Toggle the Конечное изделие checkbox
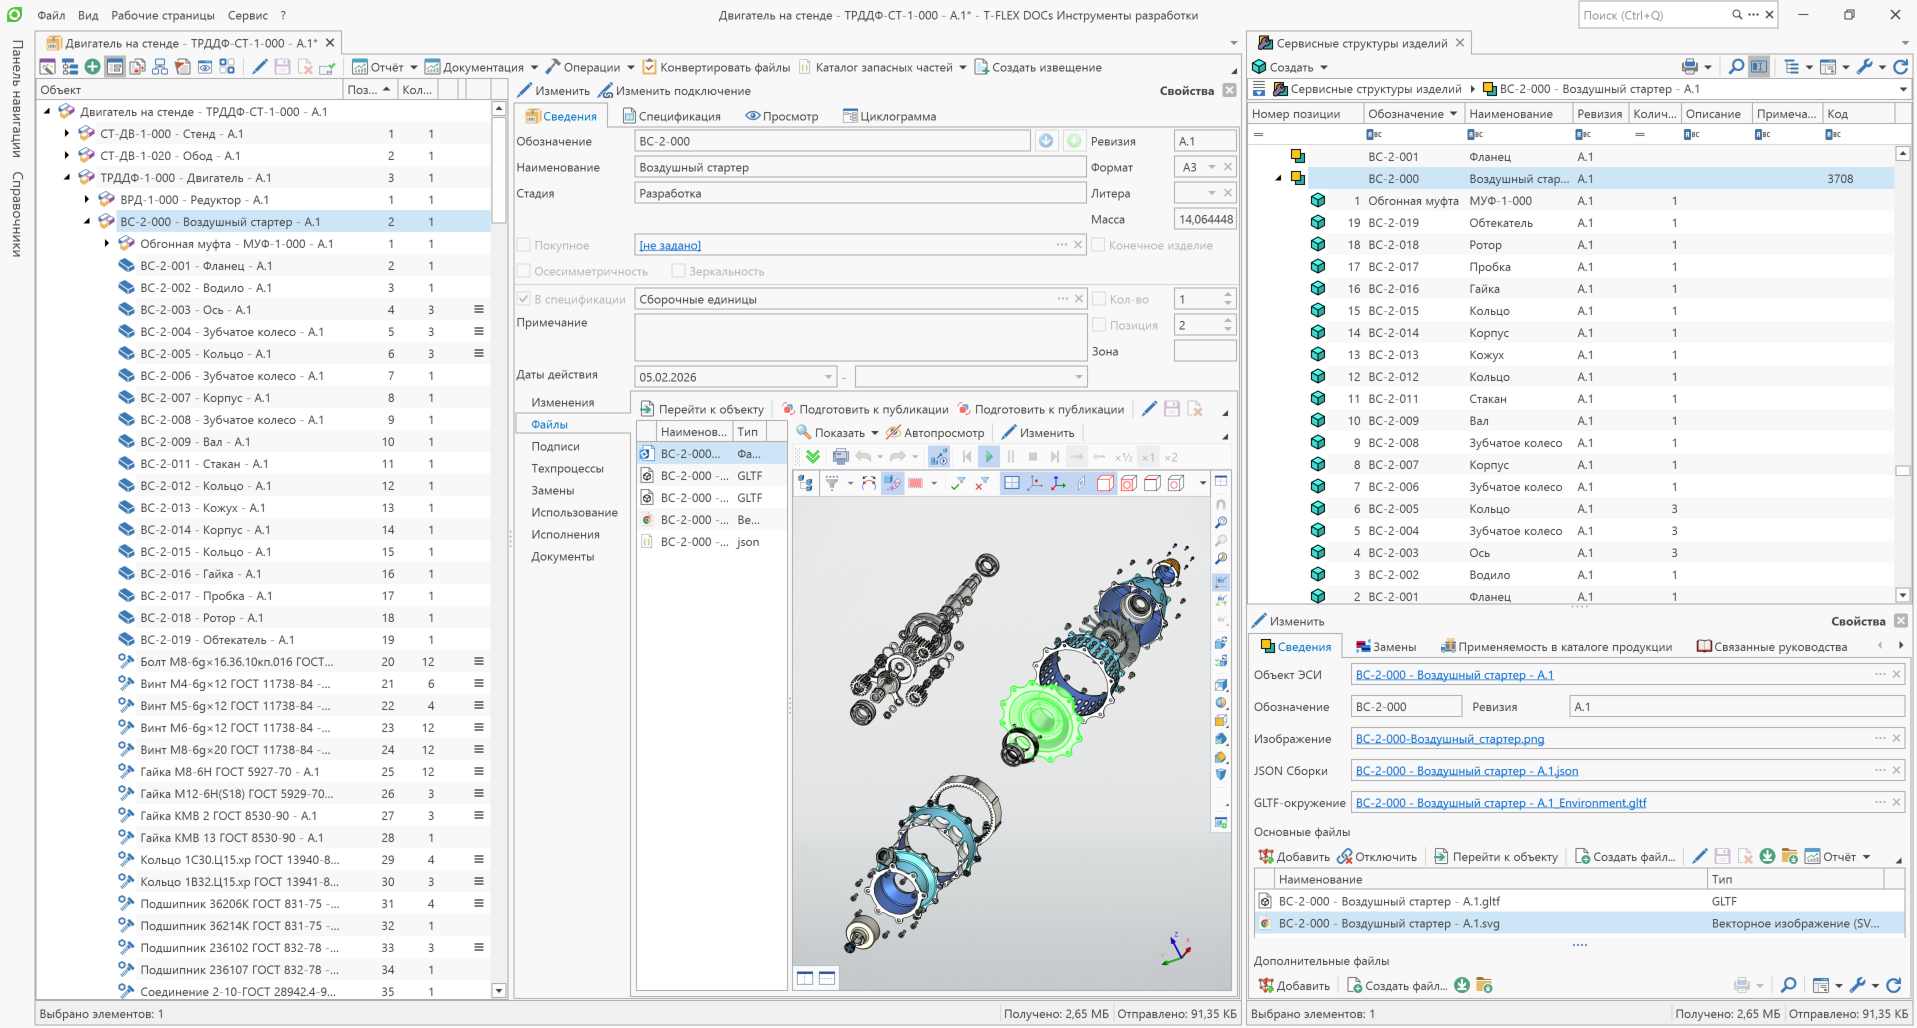The height and width of the screenshot is (1028, 1917). (1098, 245)
